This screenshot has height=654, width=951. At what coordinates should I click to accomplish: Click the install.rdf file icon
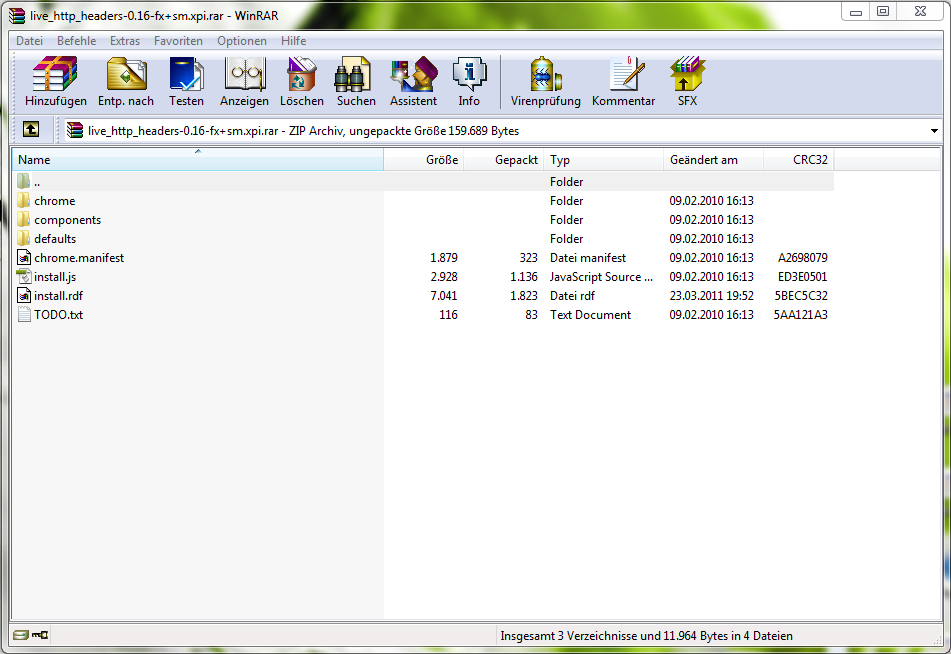[x=24, y=295]
